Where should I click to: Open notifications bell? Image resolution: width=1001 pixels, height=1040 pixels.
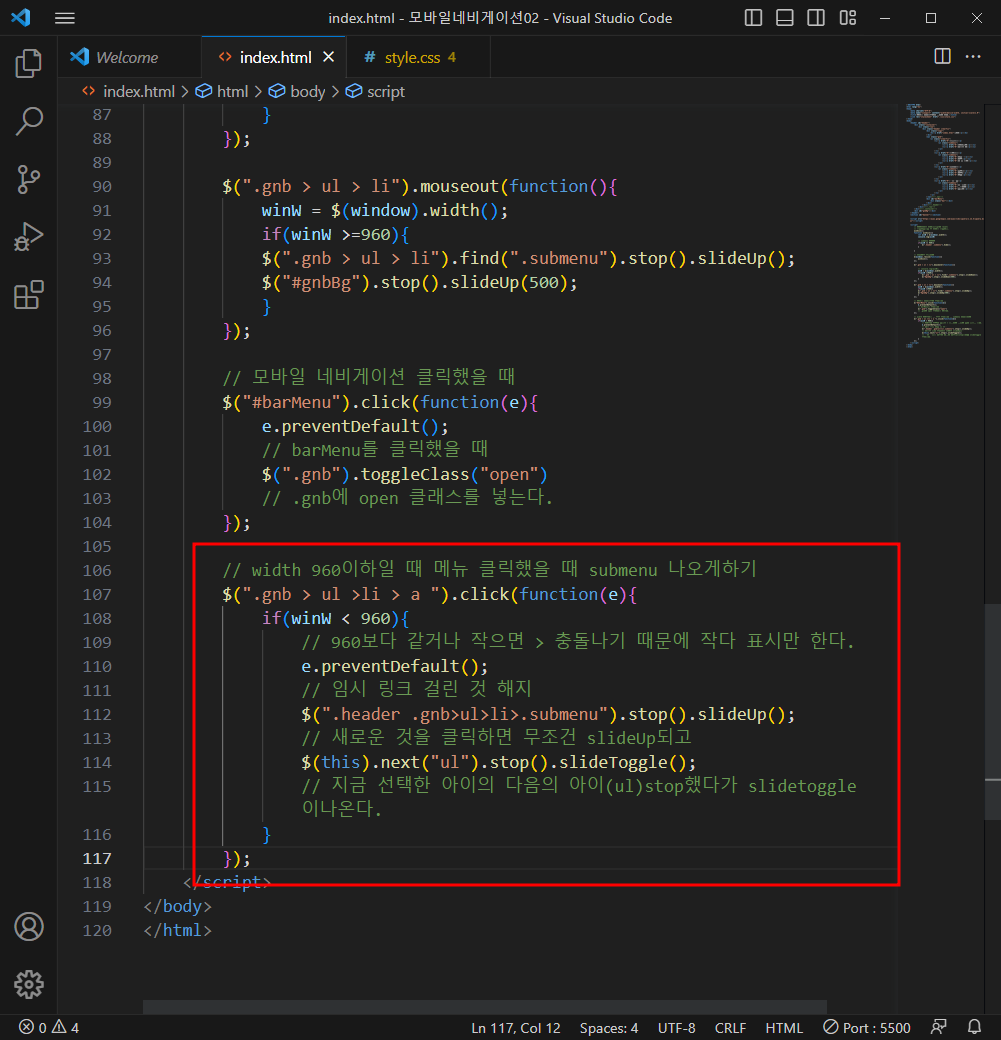pyautogui.click(x=974, y=1027)
